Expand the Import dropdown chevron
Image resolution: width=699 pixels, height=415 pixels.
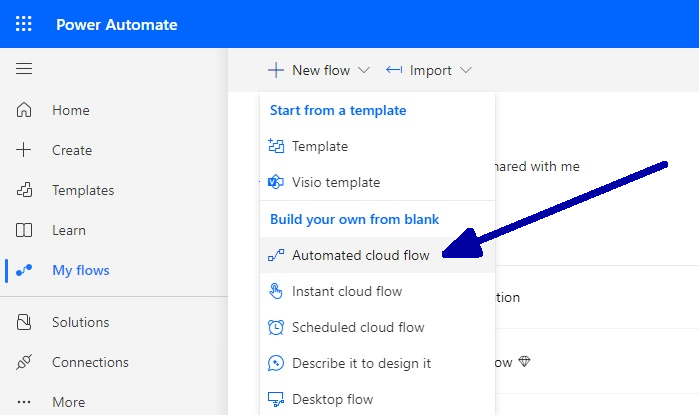[466, 70]
